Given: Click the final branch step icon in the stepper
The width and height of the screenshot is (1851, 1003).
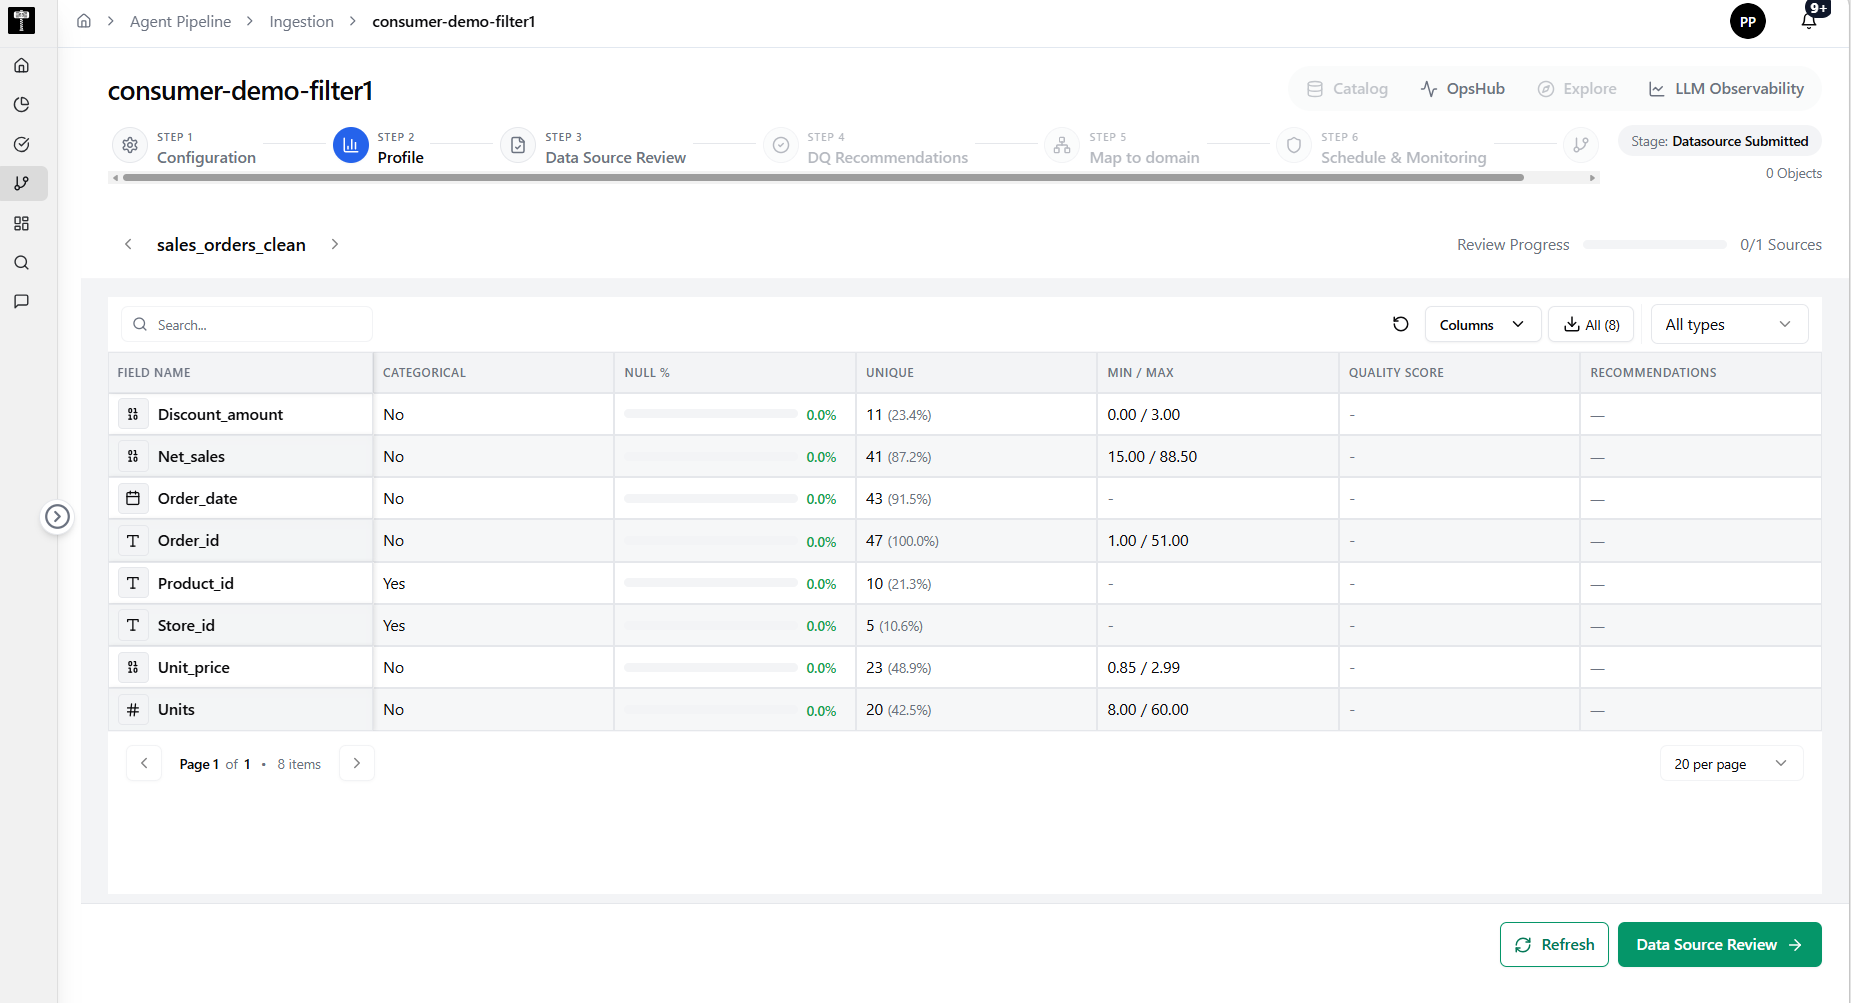Looking at the screenshot, I should [1581, 145].
